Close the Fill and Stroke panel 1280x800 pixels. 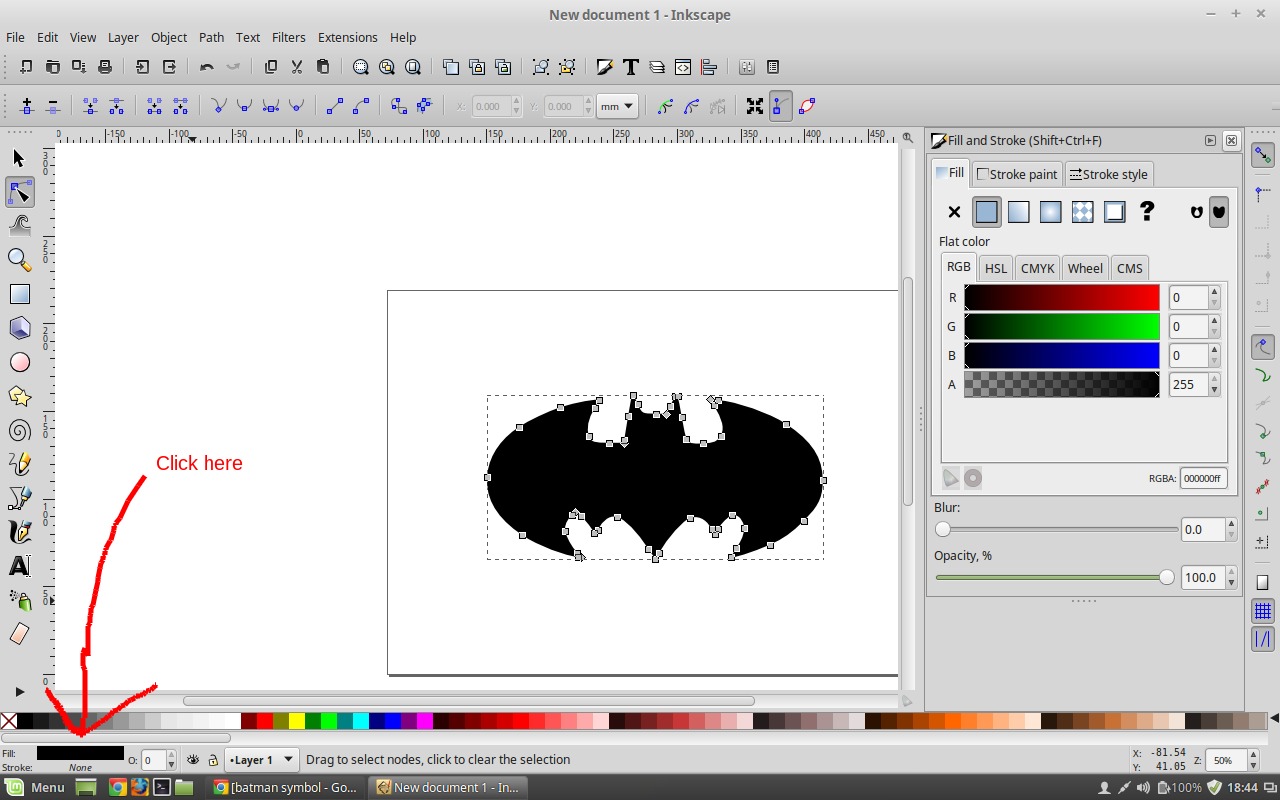tap(1231, 141)
